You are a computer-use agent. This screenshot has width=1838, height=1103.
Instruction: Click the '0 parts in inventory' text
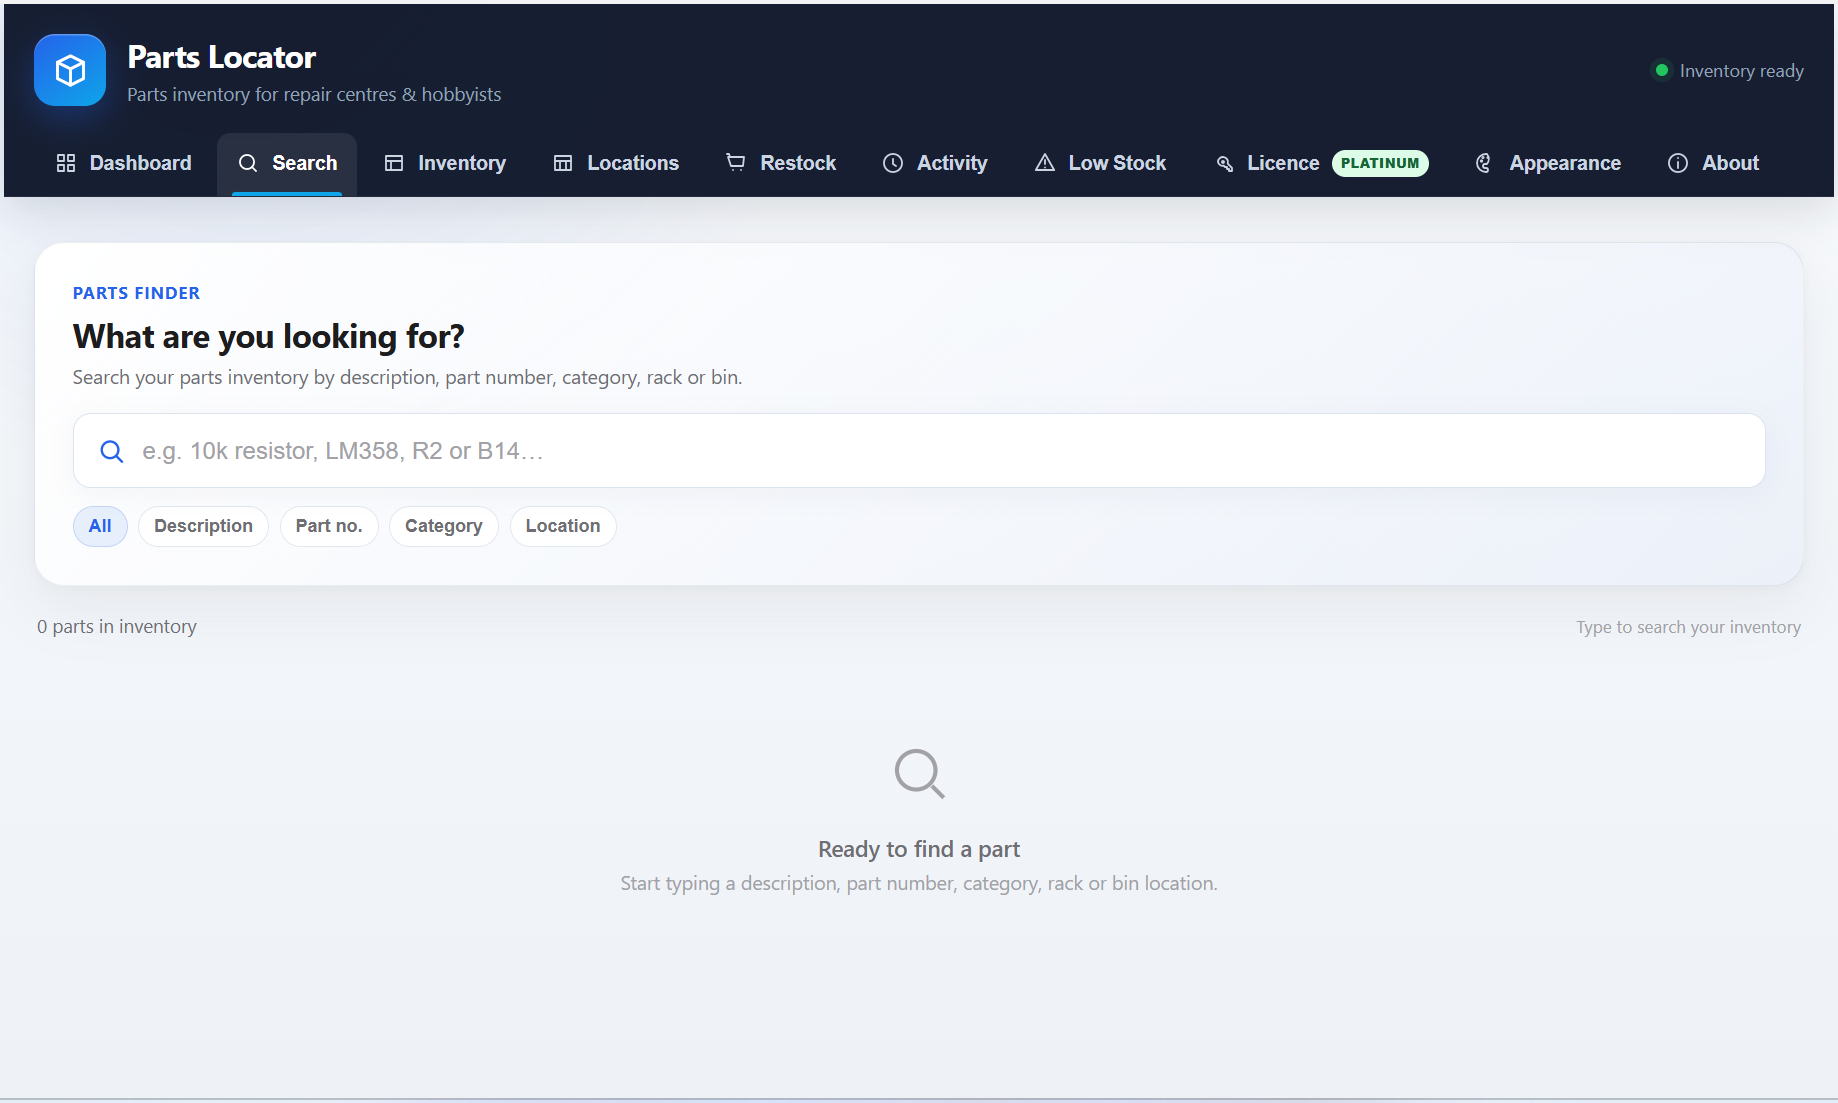(x=117, y=627)
